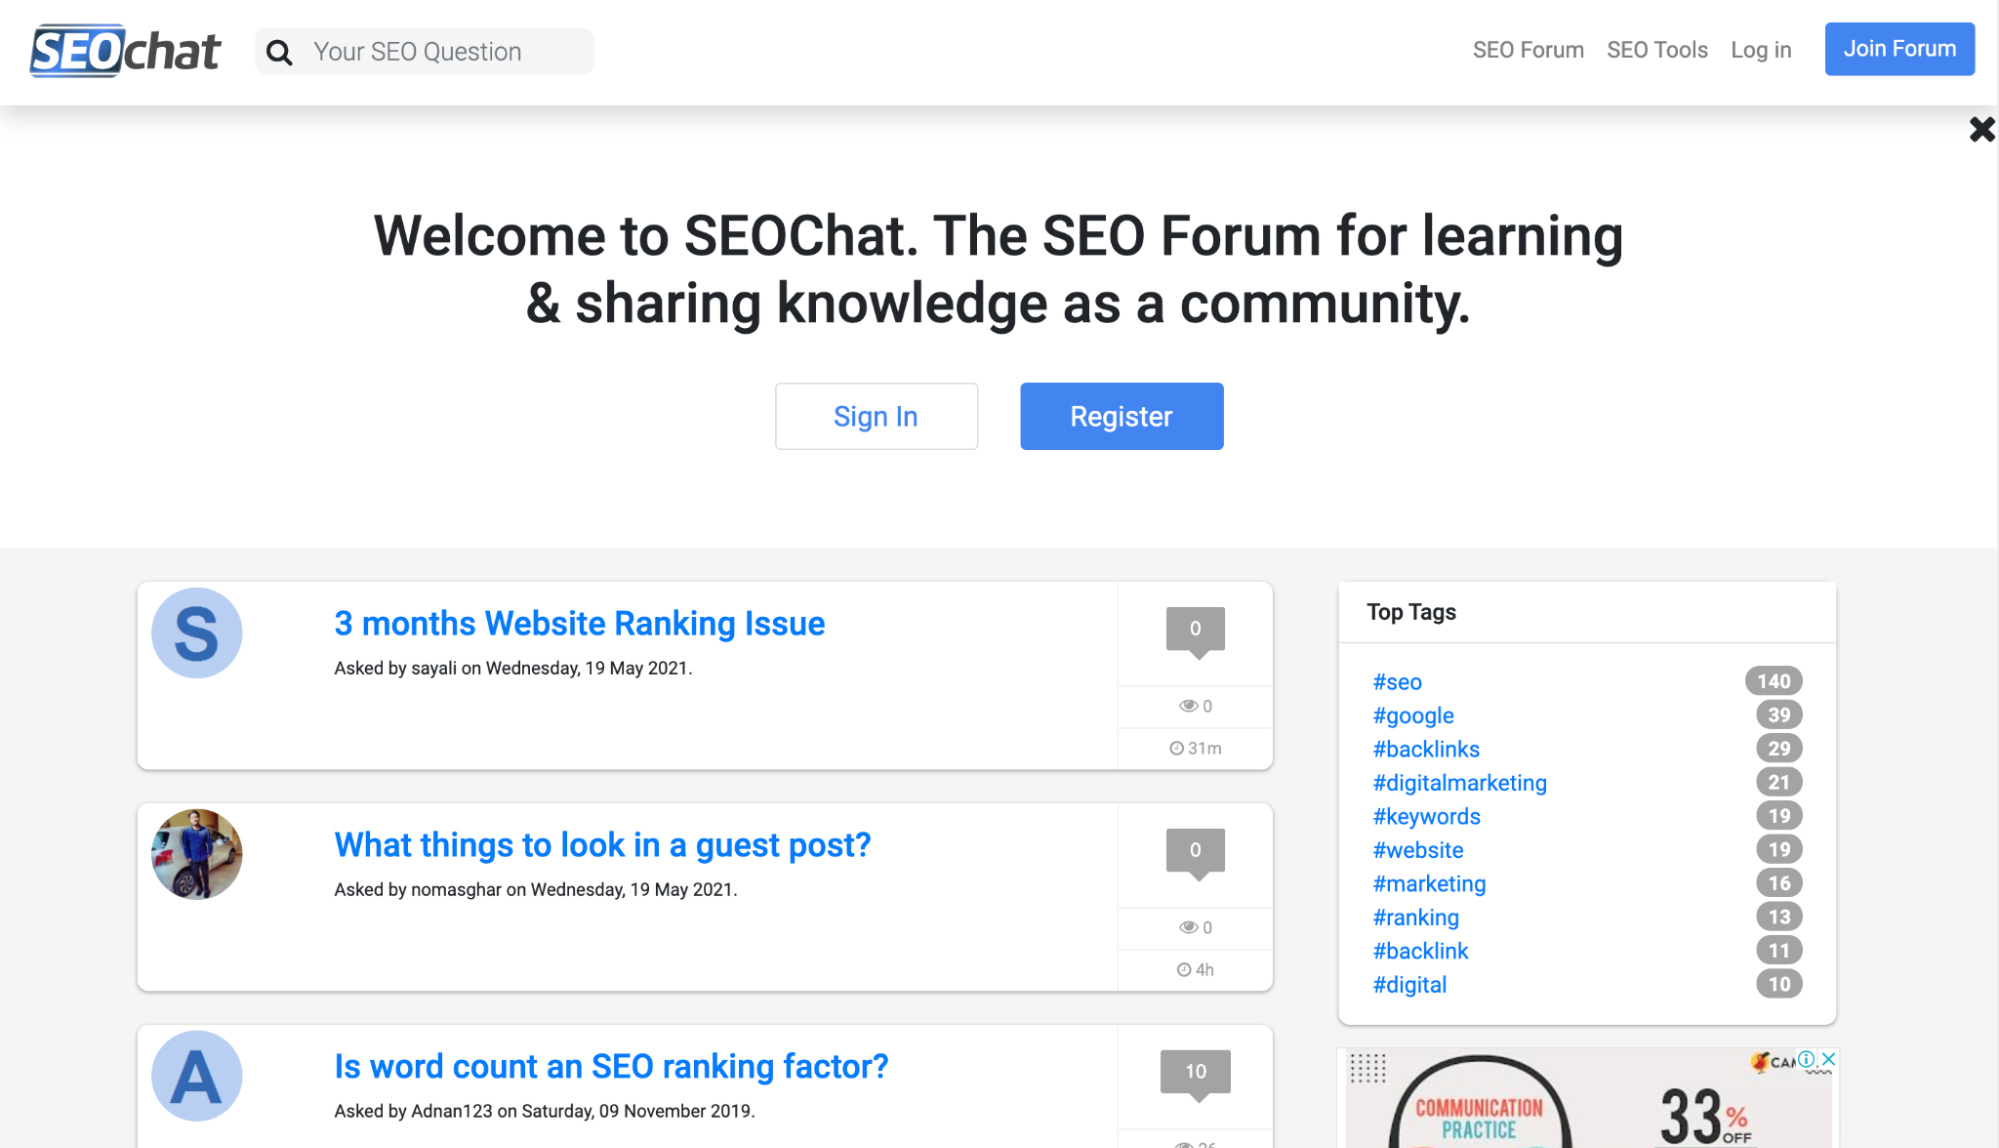The image size is (1999, 1148).
Task: Click the Log in link
Action: pos(1760,50)
